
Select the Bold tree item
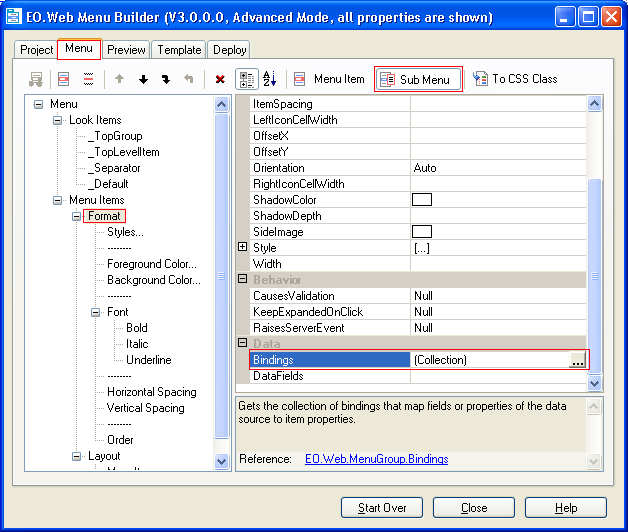[137, 328]
